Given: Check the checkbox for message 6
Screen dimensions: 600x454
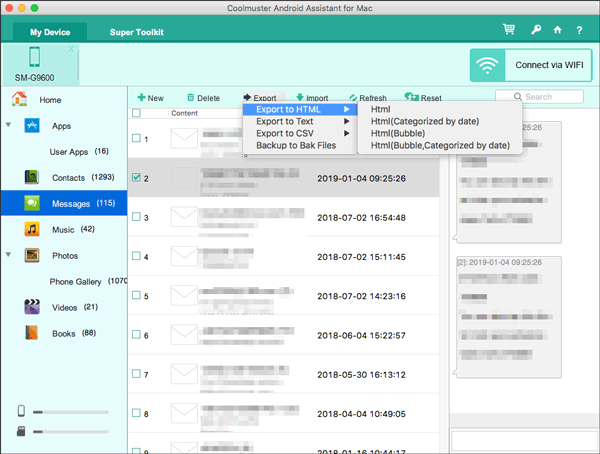Looking at the screenshot, I should (x=136, y=334).
